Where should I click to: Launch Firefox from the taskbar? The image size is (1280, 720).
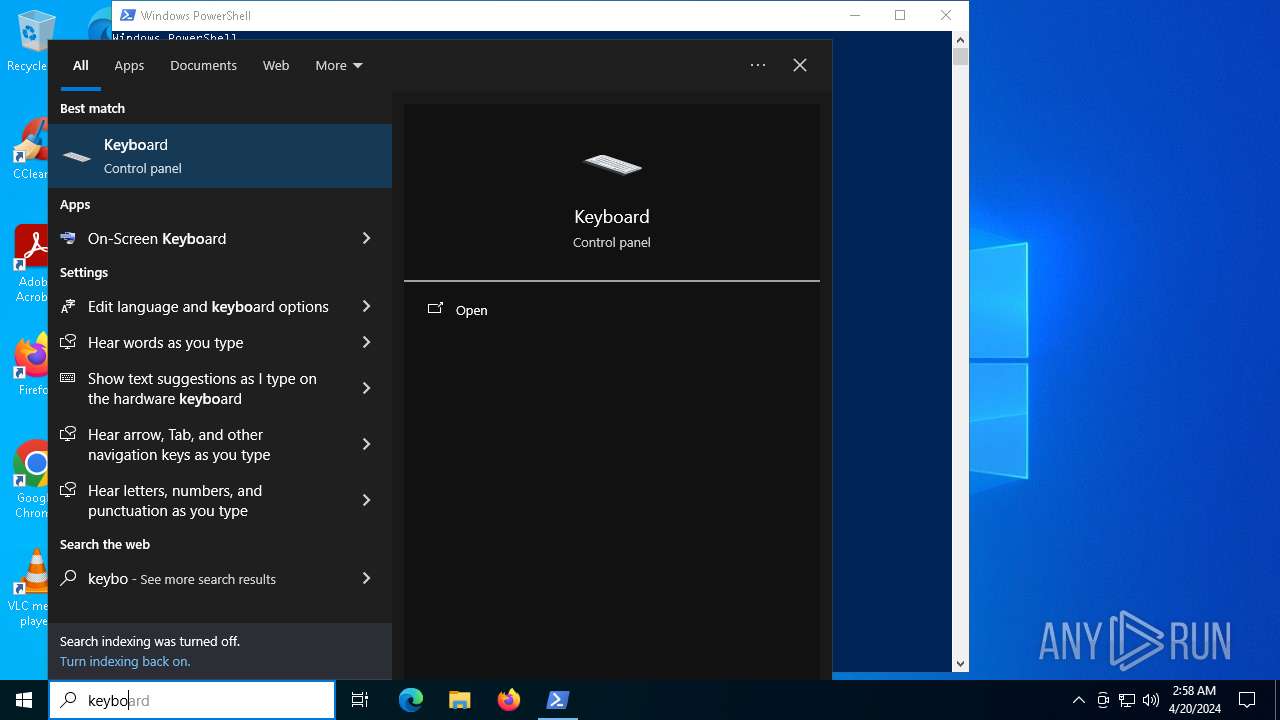(509, 700)
